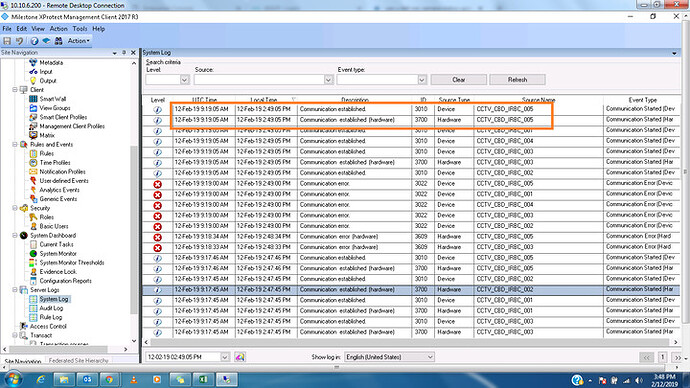The height and width of the screenshot is (388, 690).
Task: Open the Action toolbar dropdown
Action: 78,40
